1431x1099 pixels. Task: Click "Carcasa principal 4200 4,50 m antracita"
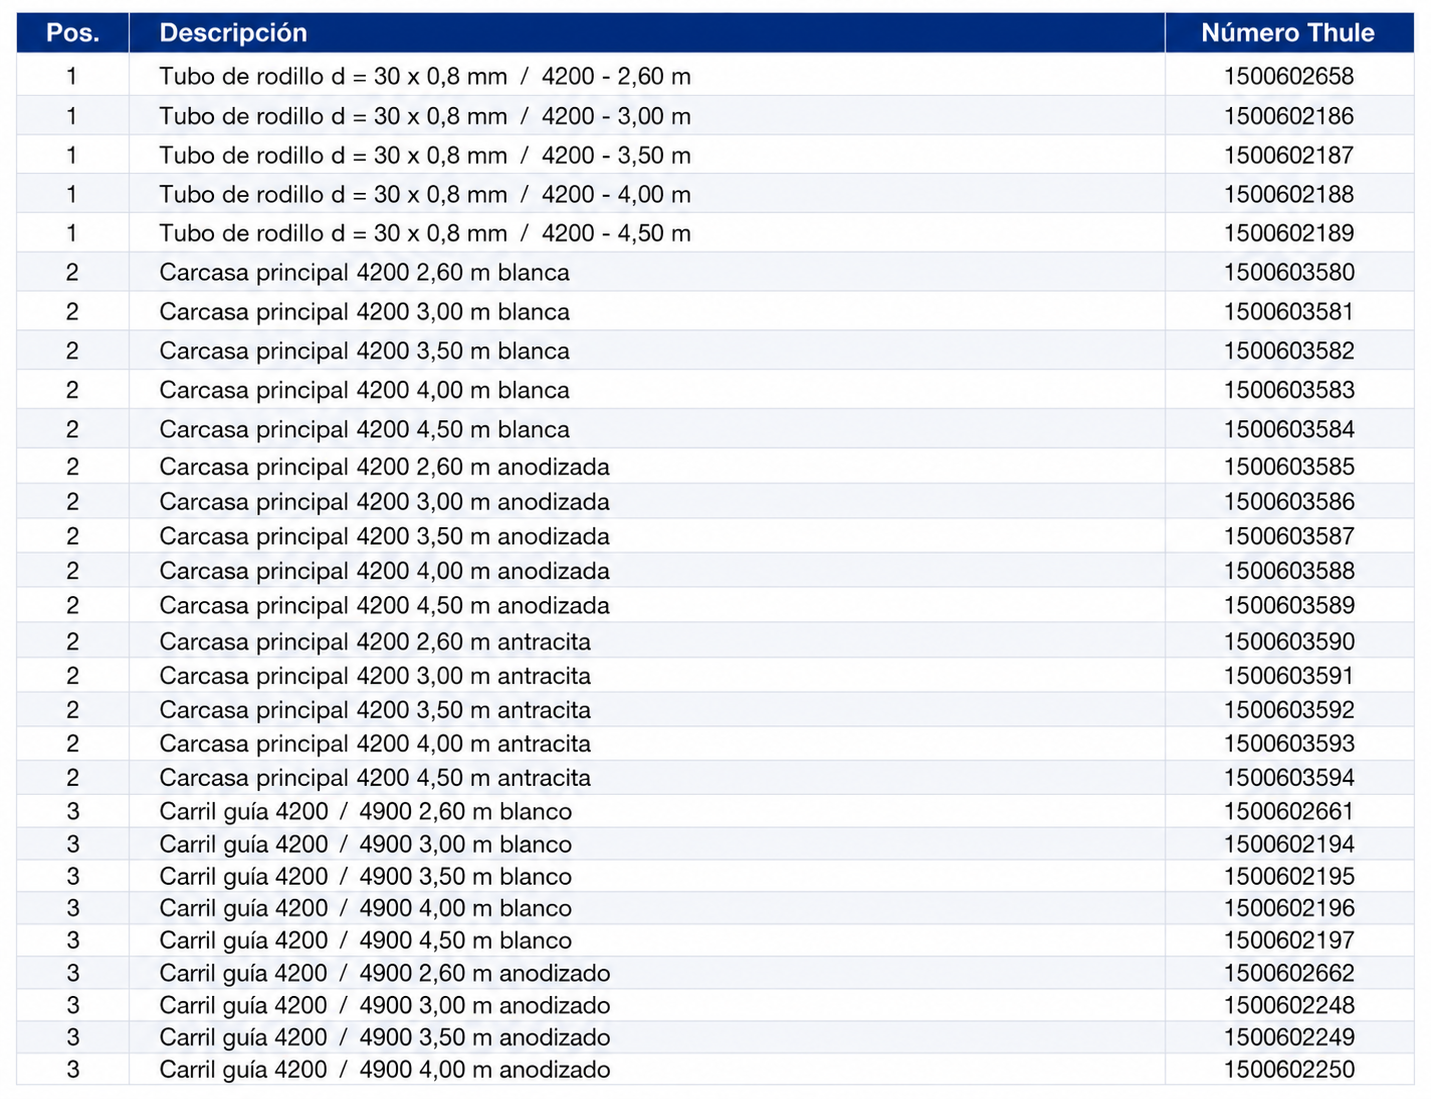[375, 778]
